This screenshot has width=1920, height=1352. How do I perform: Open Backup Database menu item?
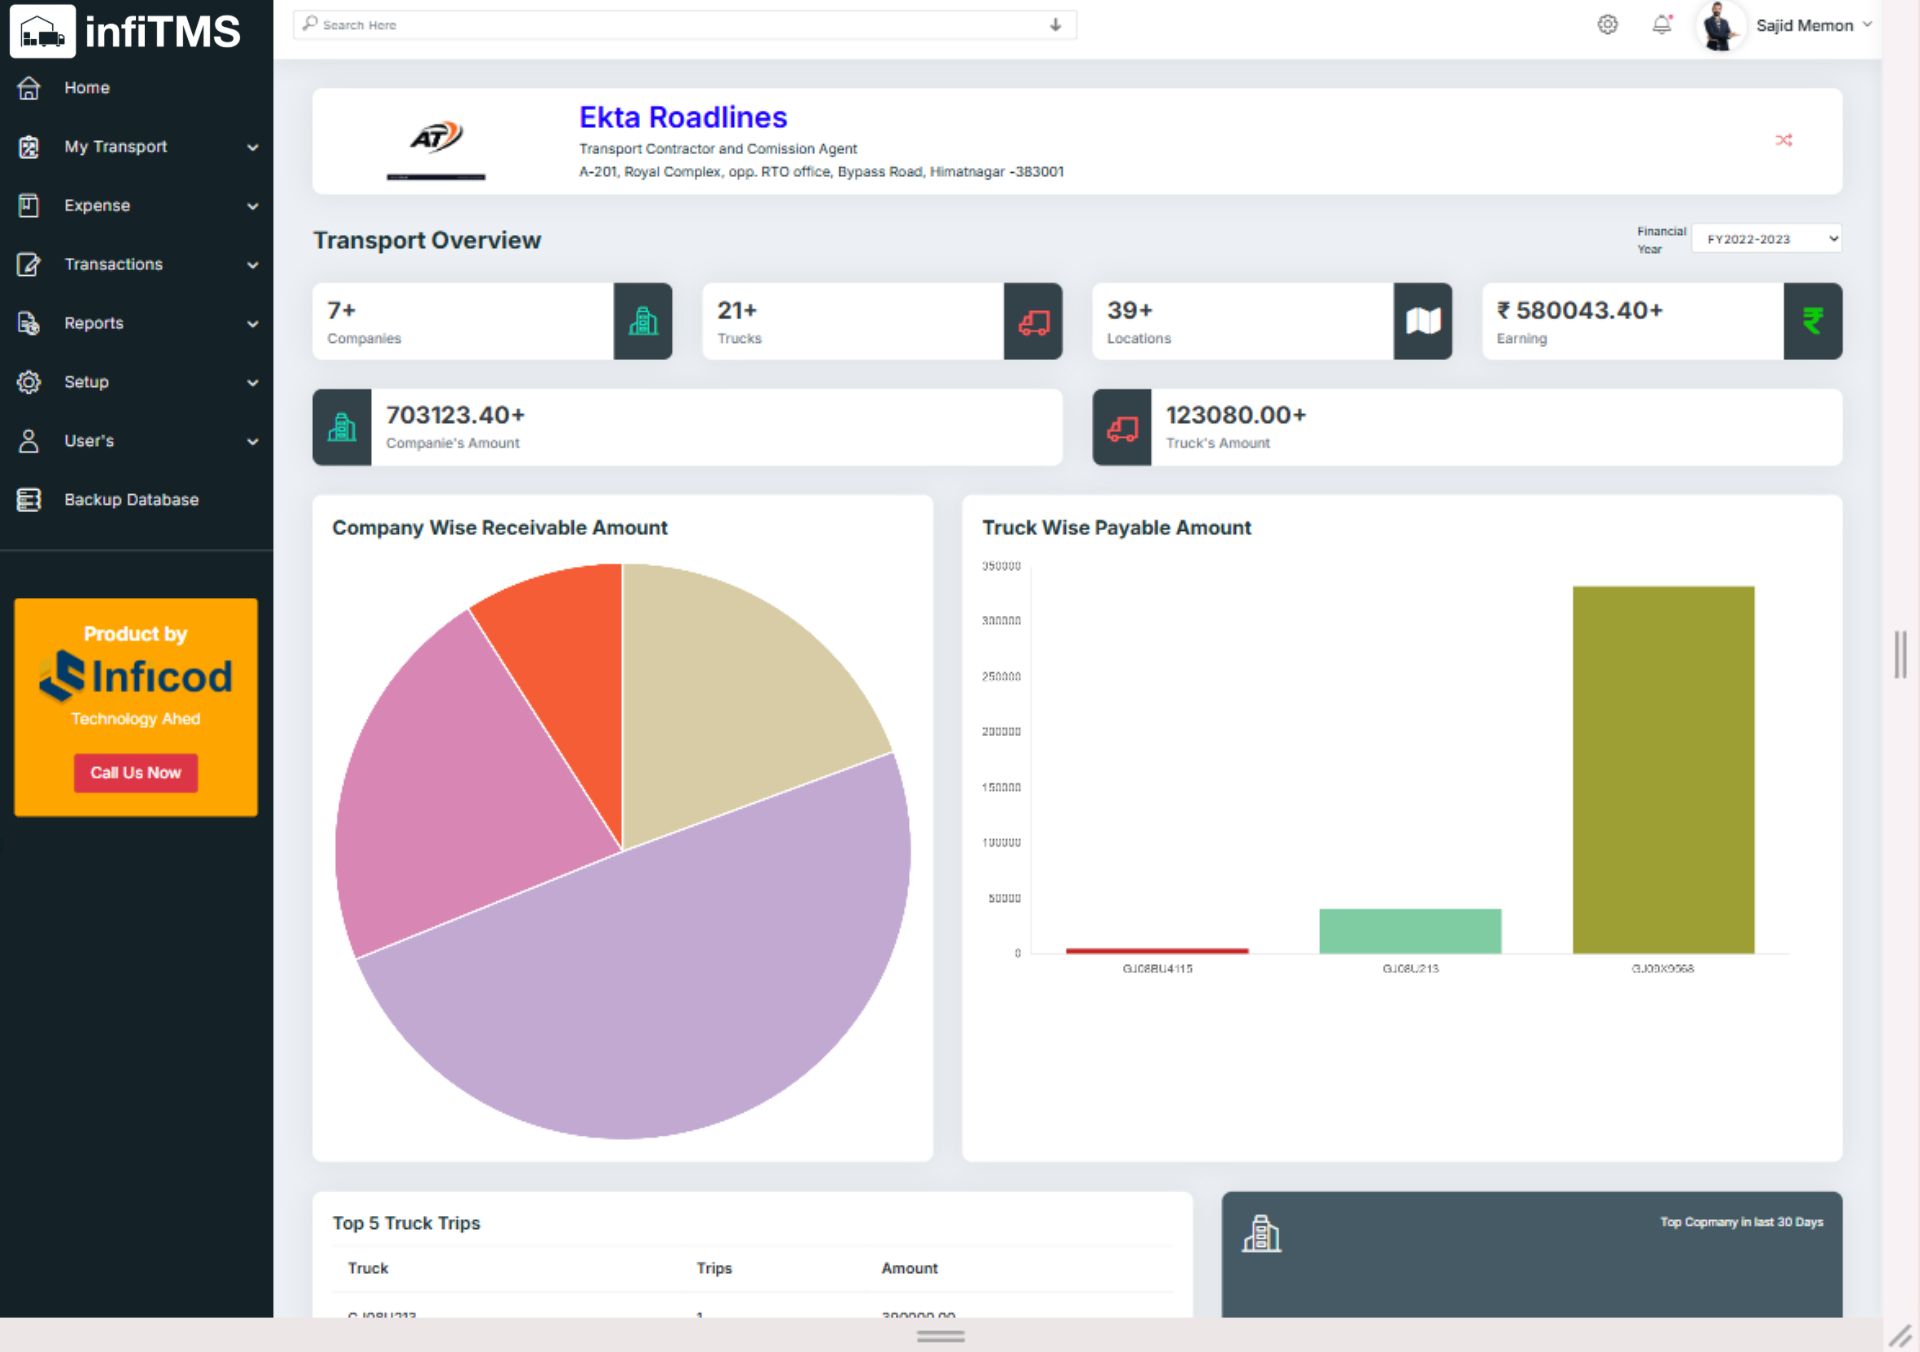[131, 500]
